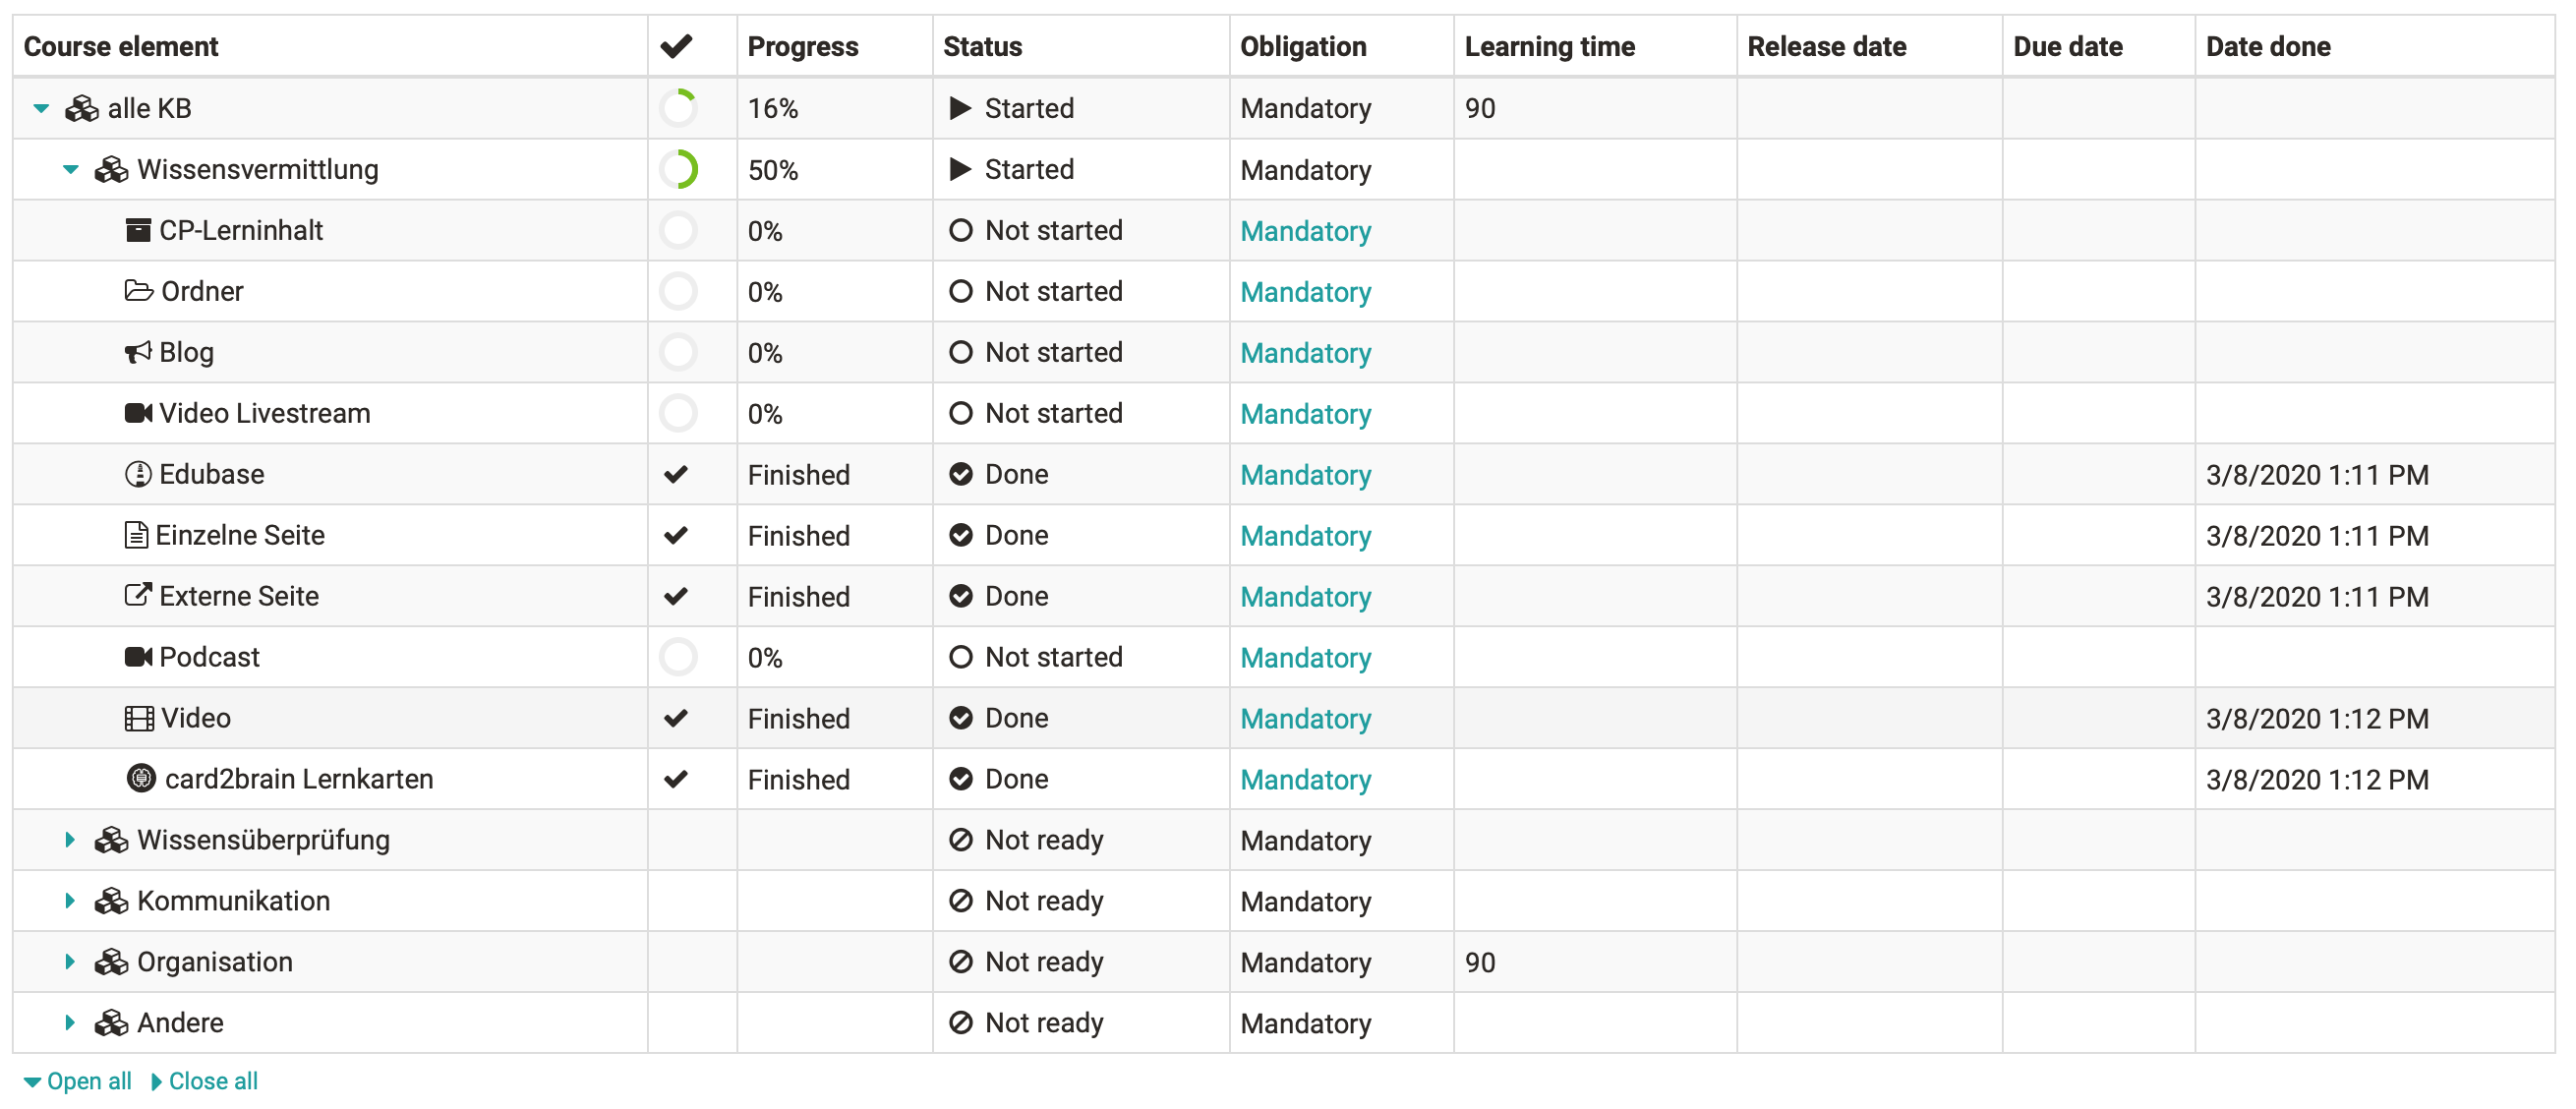Click the Wissensvermittlung 50% progress circle
This screenshot has width=2576, height=1109.
pyautogui.click(x=678, y=169)
